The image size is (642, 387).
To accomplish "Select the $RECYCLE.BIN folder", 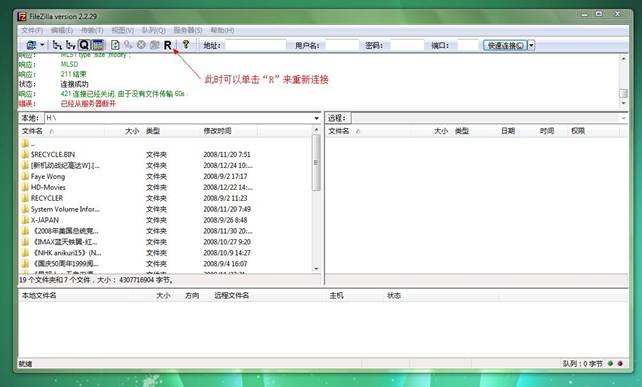I will [x=53, y=154].
